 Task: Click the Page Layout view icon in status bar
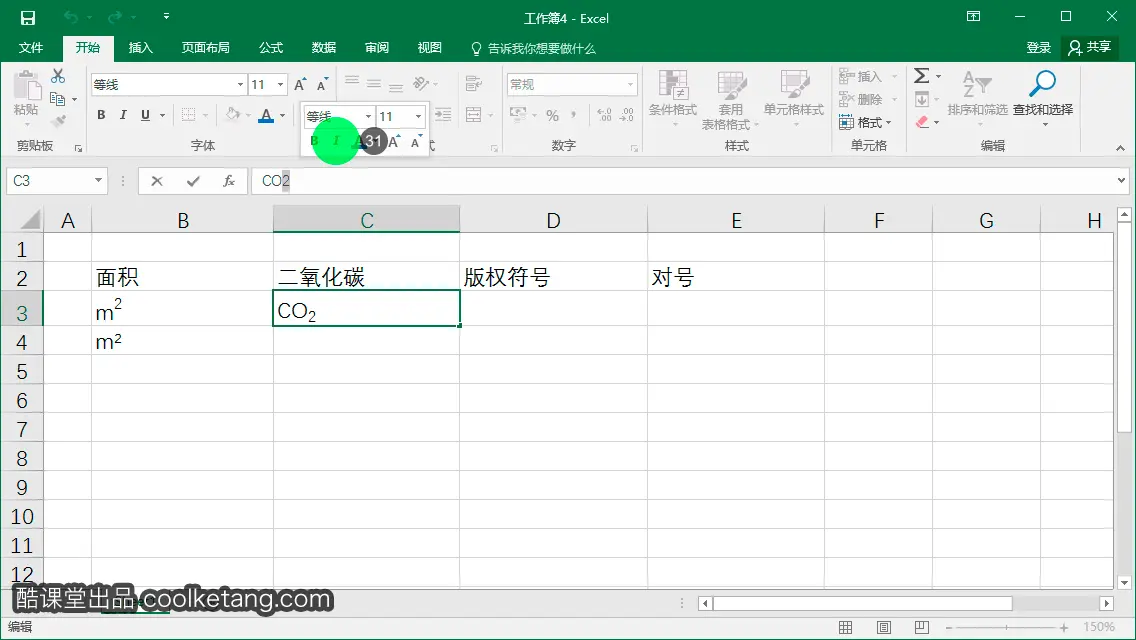click(x=884, y=627)
